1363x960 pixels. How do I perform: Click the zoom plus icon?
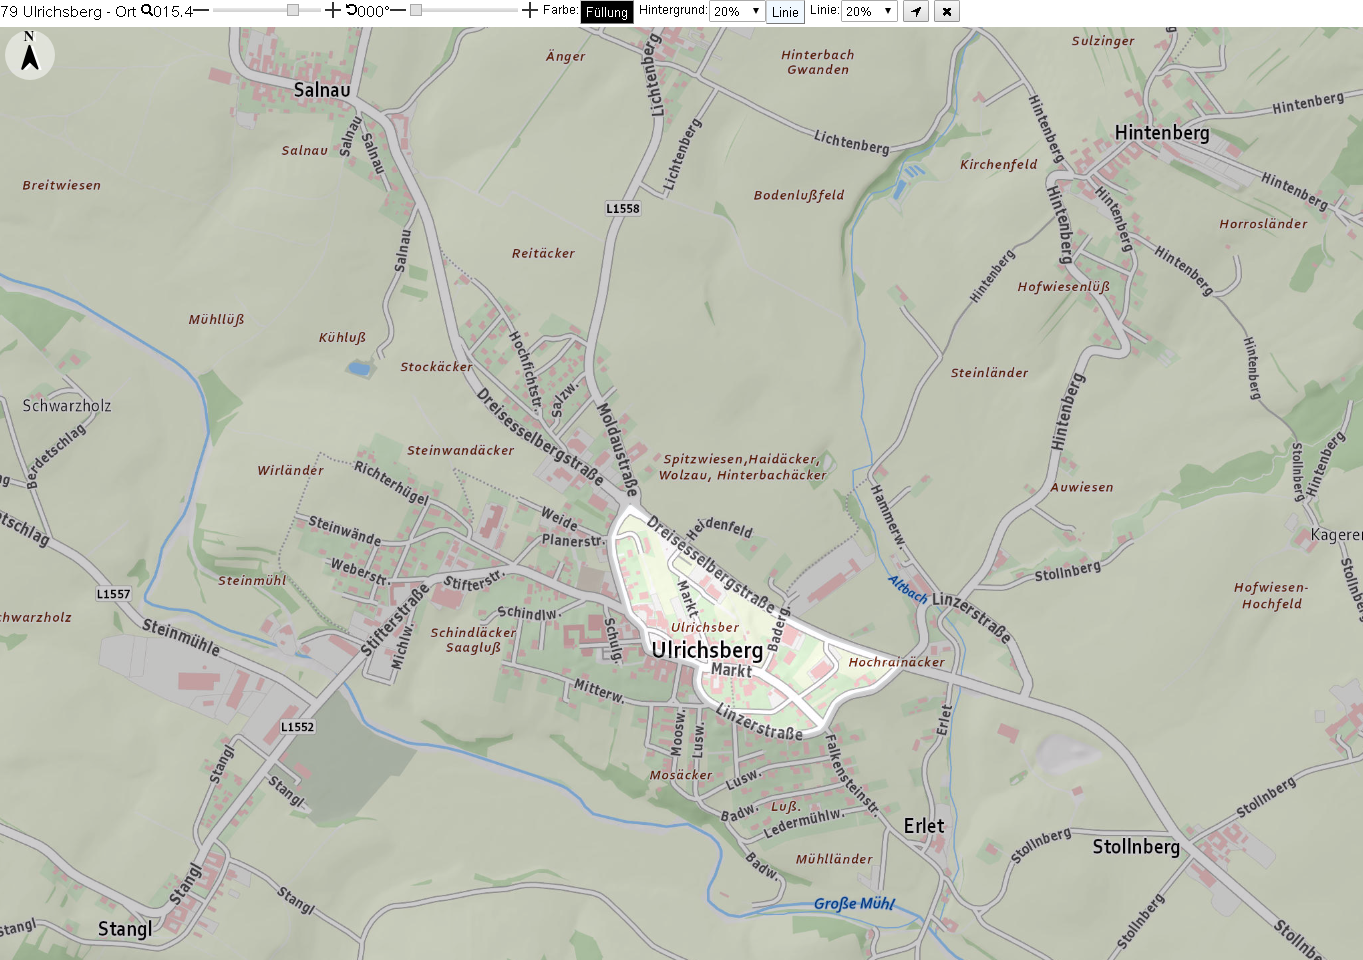click(332, 11)
